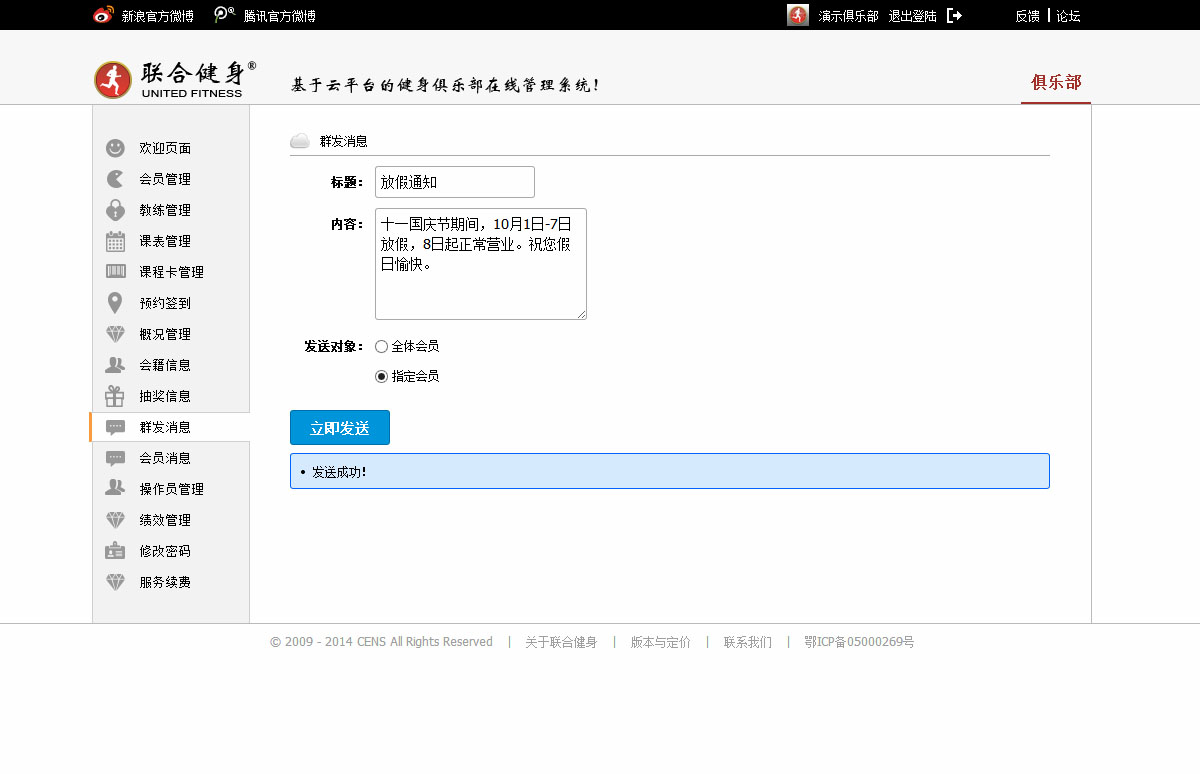The height and width of the screenshot is (774, 1200).
Task: Click the location pin icon for 预约签到
Action: (116, 303)
